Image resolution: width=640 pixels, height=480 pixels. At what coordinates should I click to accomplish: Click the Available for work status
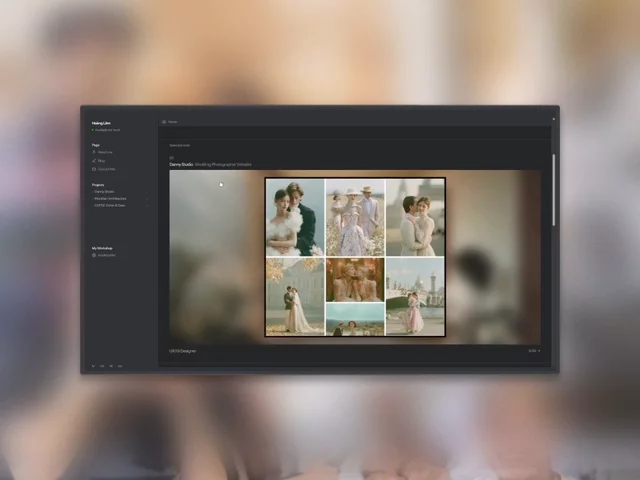106,130
